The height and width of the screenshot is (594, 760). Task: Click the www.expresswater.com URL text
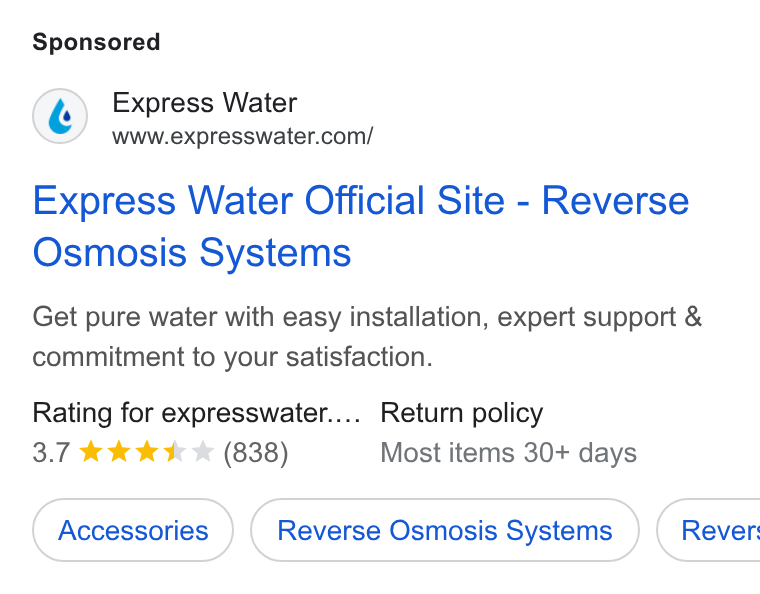click(242, 136)
